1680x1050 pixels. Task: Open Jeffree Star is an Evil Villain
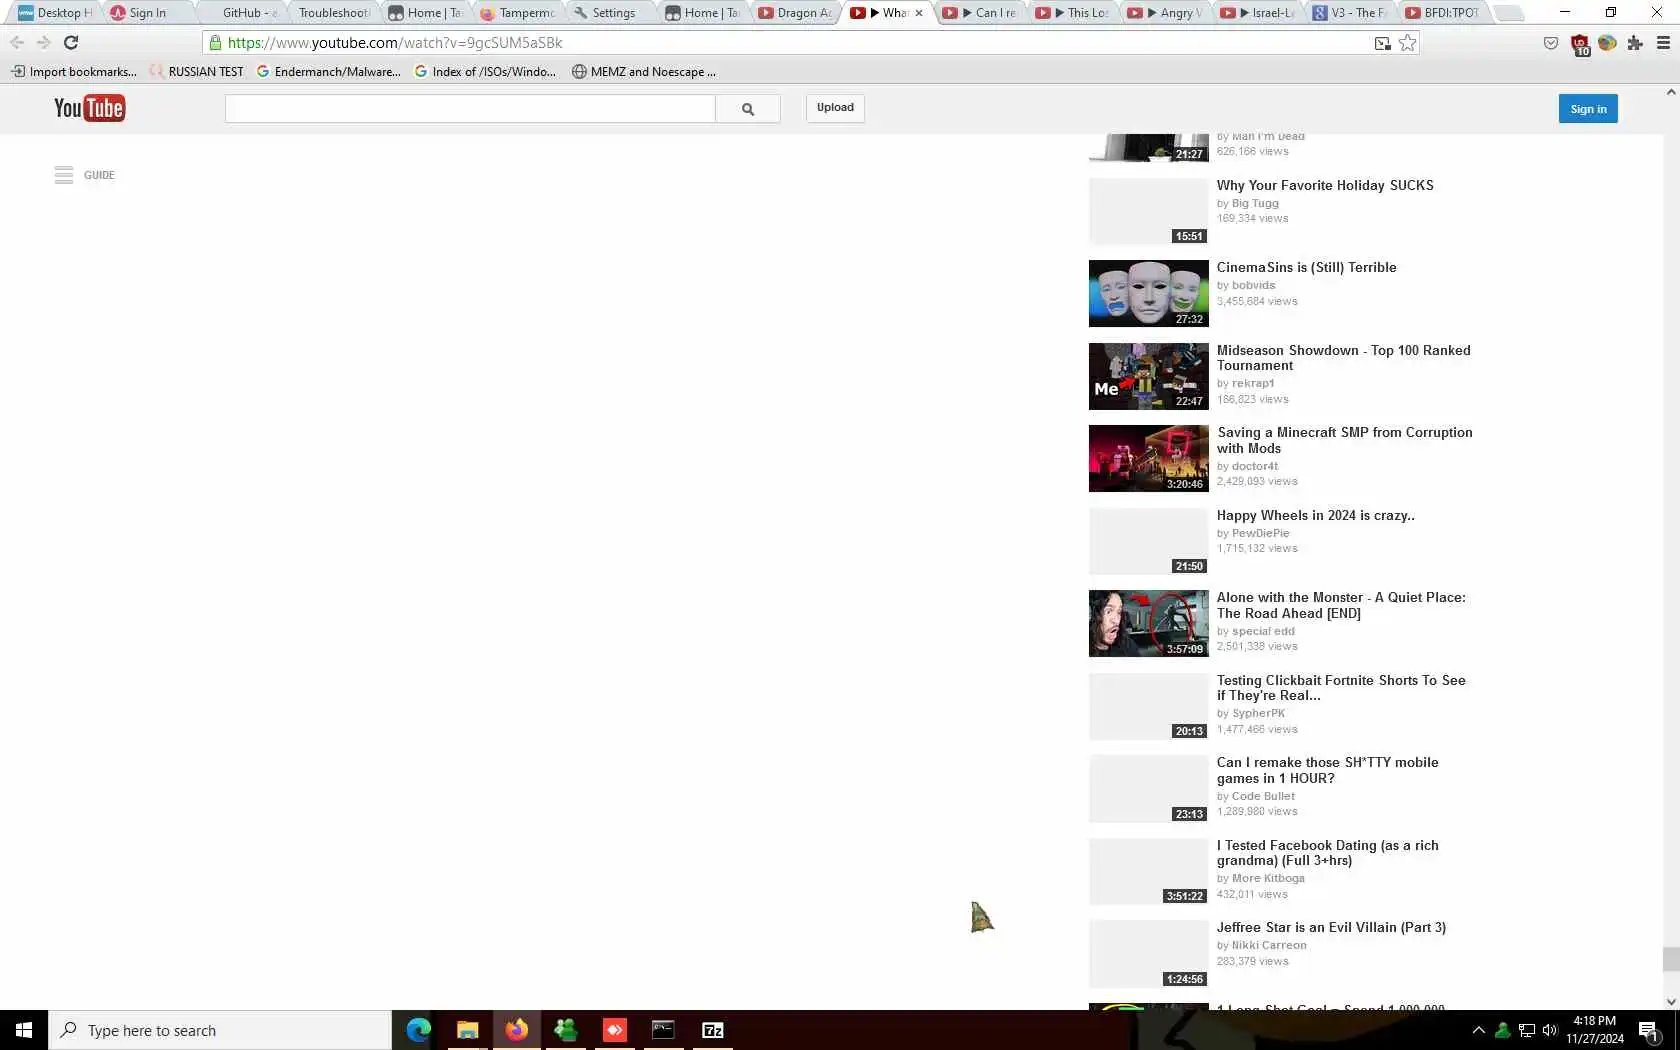1331,928
